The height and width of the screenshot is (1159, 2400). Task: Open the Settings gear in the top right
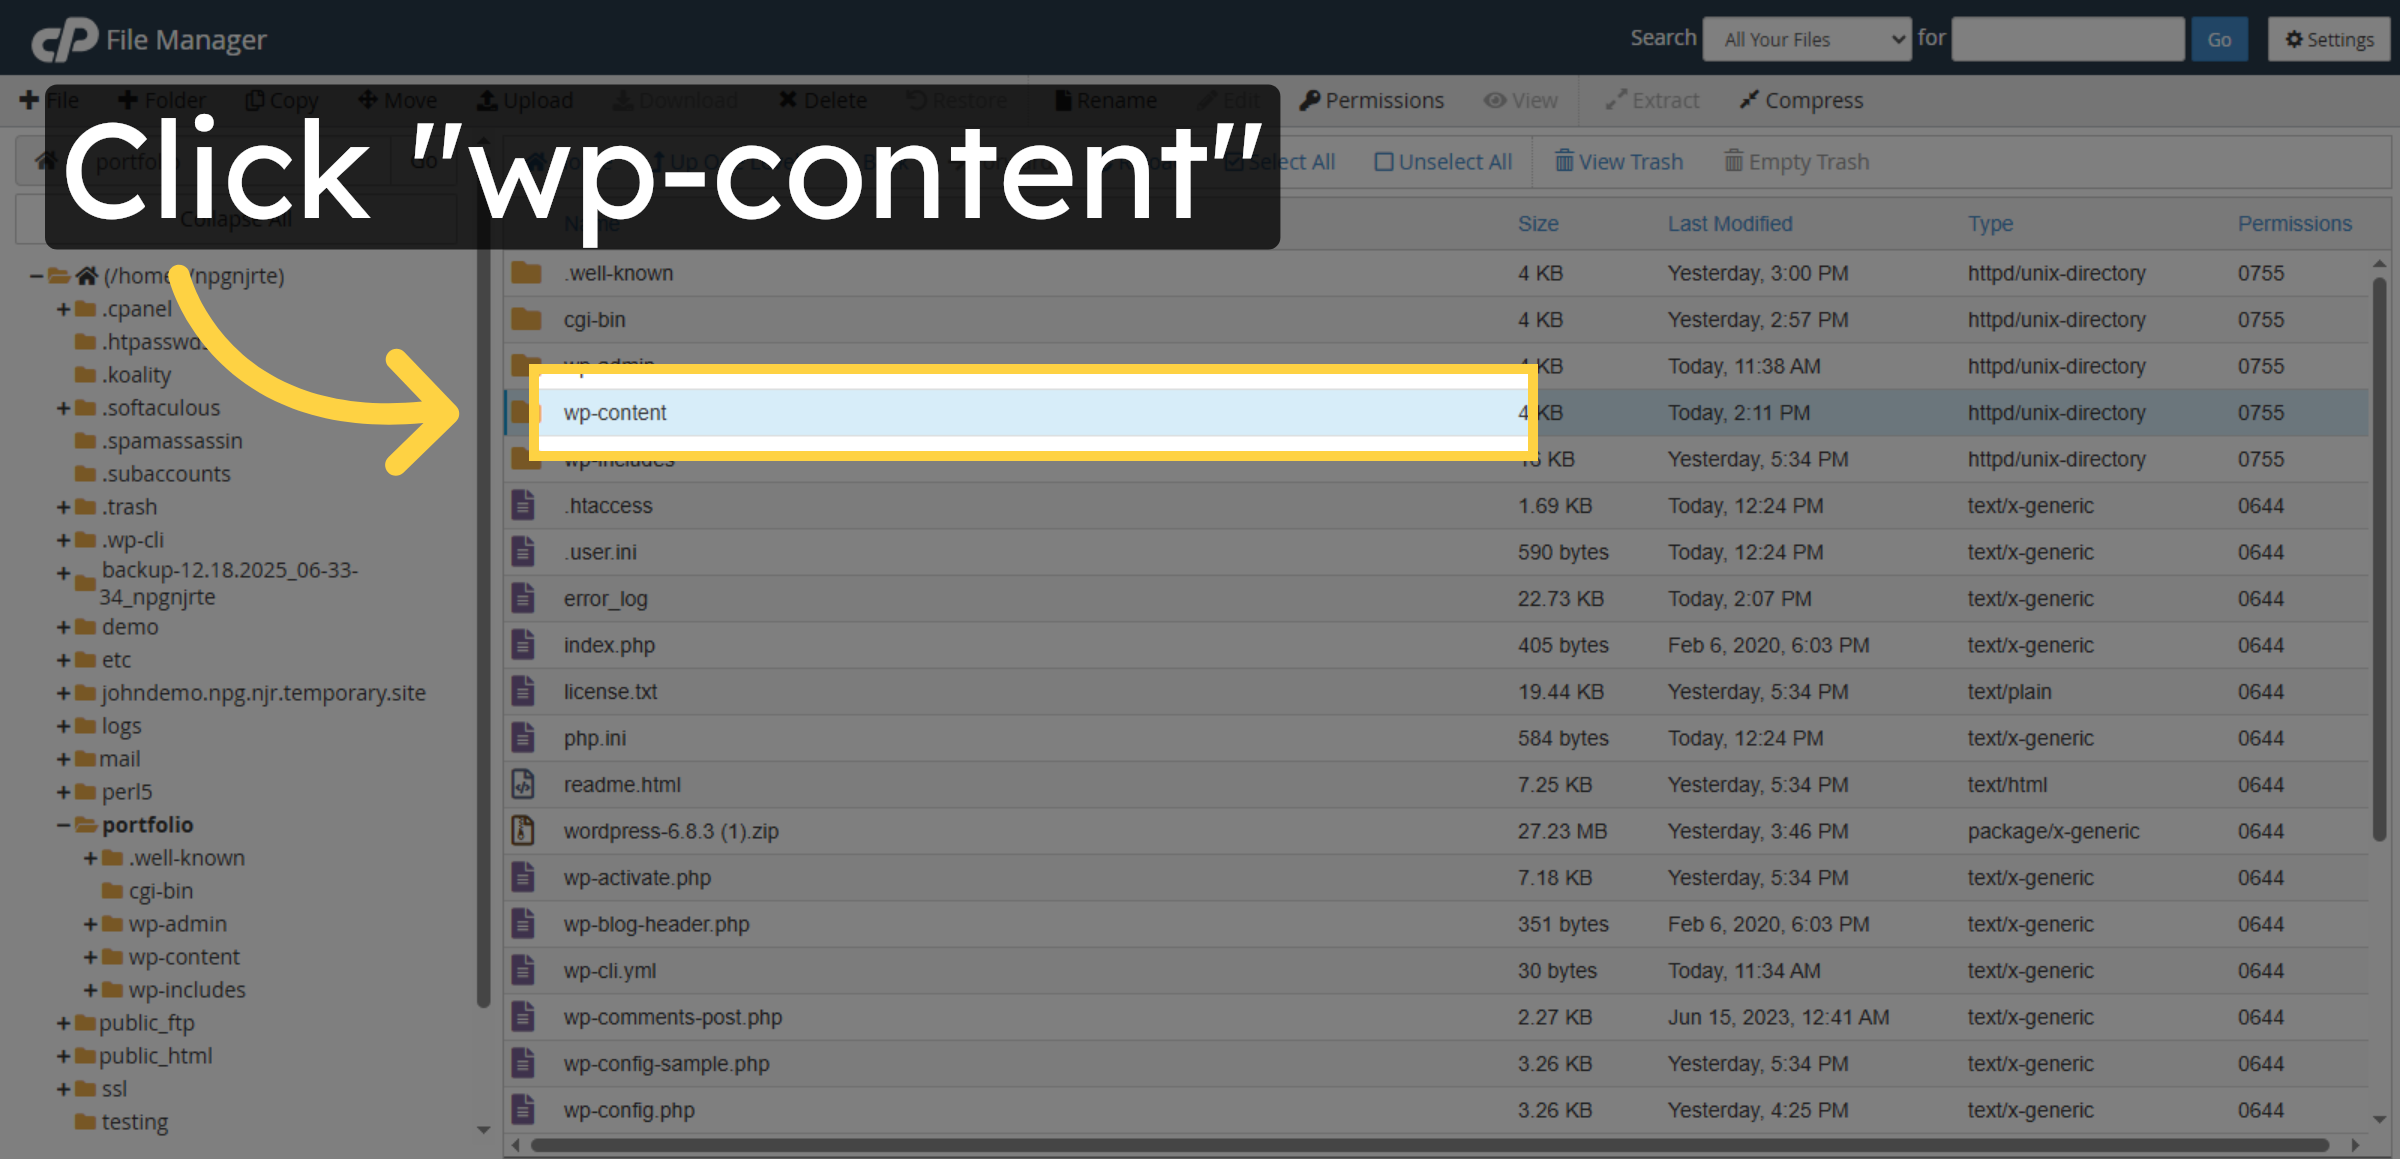click(2328, 39)
